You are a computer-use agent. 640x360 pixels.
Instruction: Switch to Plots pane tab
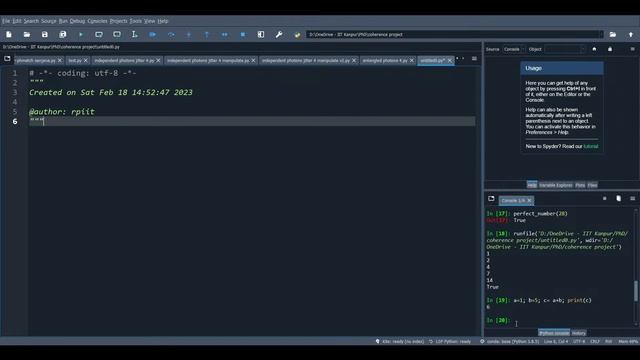[x=580, y=185]
